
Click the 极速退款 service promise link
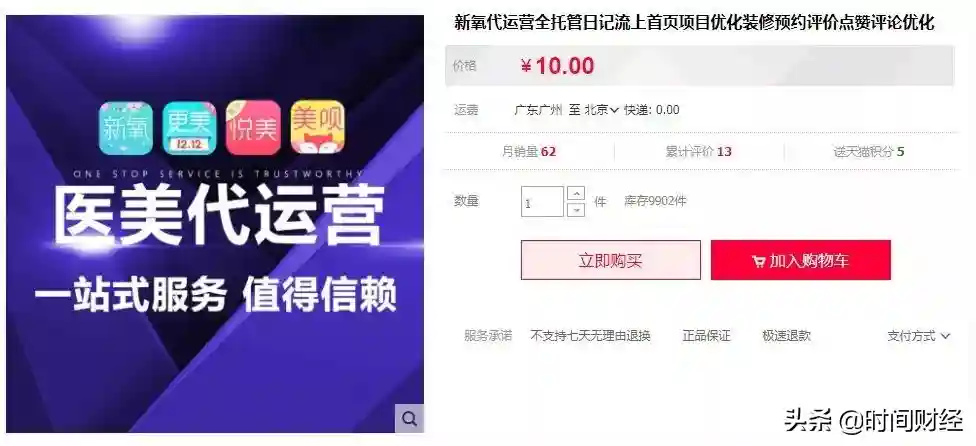[787, 336]
